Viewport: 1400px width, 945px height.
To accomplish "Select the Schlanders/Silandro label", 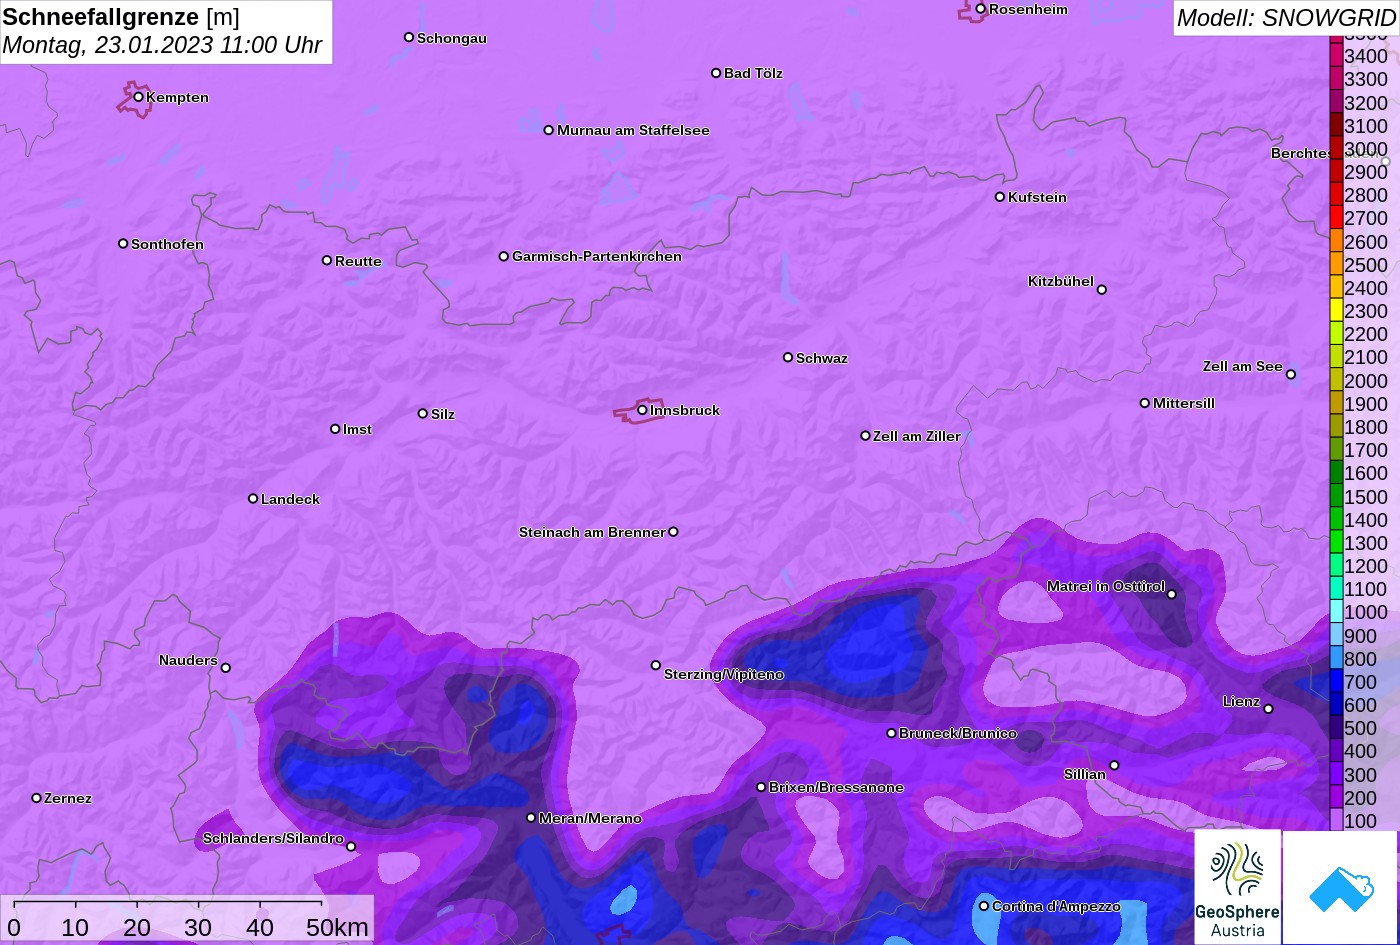I will [x=273, y=838].
